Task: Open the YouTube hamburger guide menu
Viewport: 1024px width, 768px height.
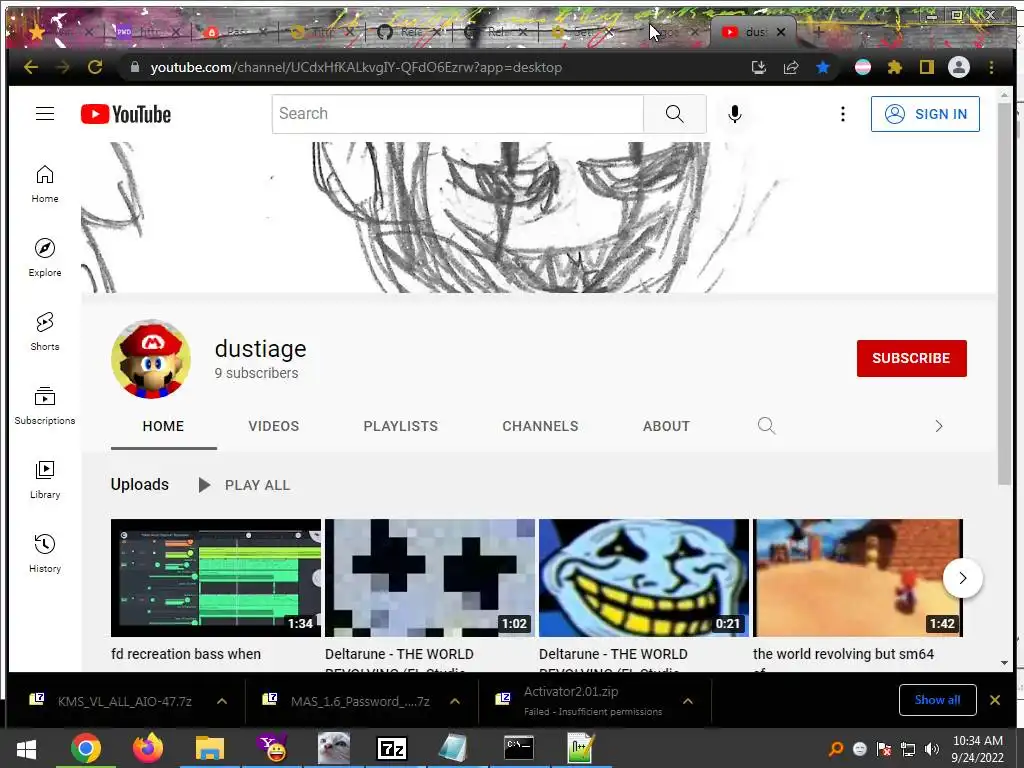Action: [44, 114]
